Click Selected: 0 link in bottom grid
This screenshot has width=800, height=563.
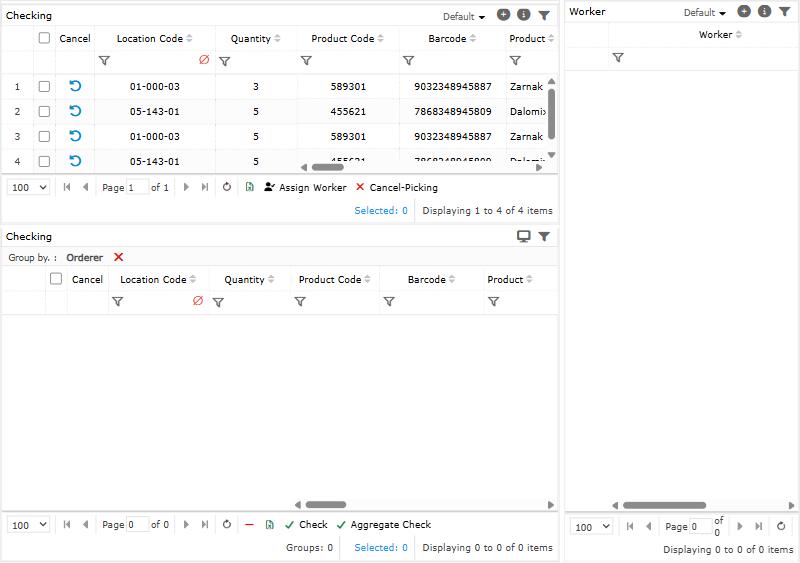[x=381, y=547]
